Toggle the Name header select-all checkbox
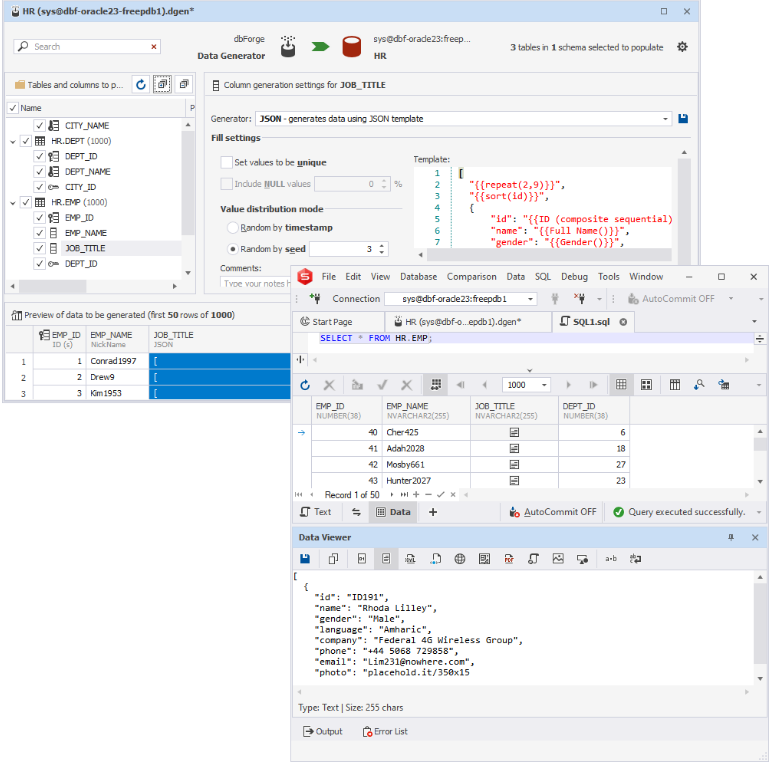The width and height of the screenshot is (773, 768). point(13,107)
